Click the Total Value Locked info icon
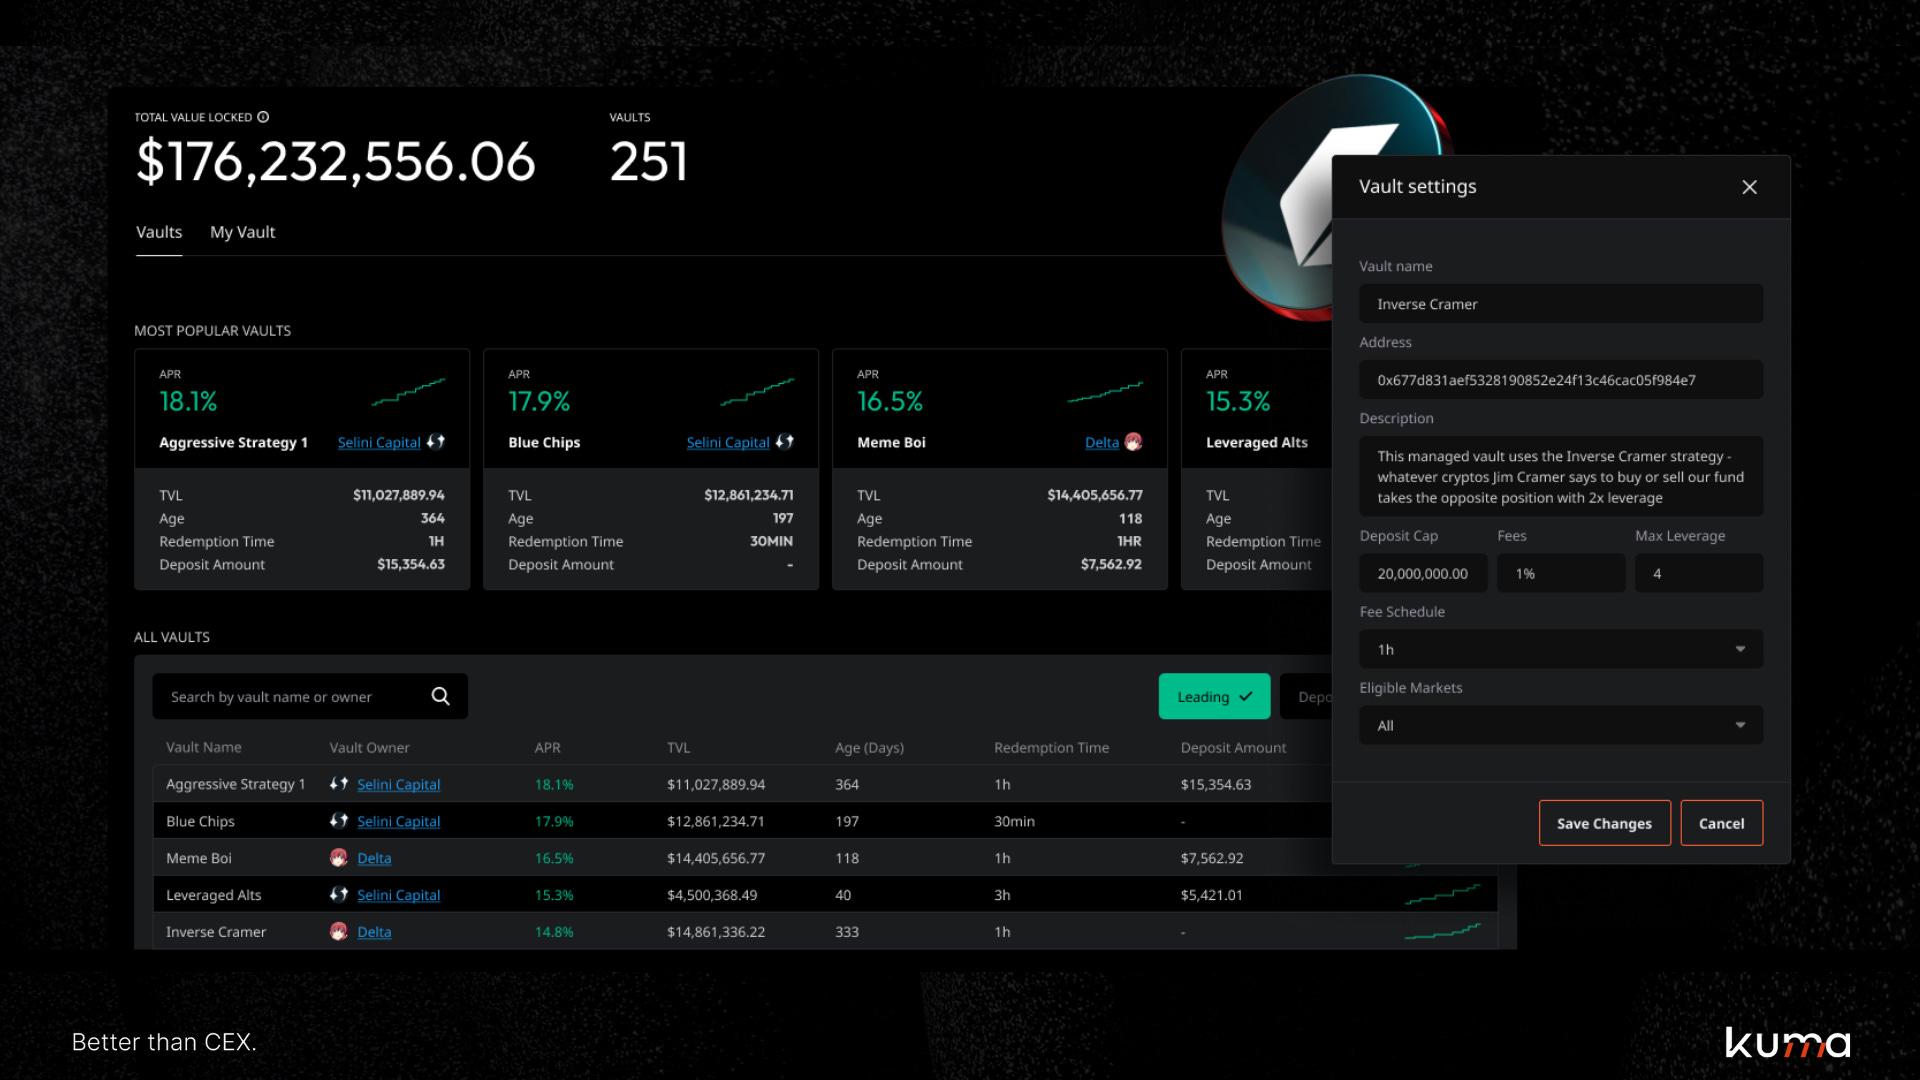Screen dimensions: 1920x1080 click(x=263, y=117)
